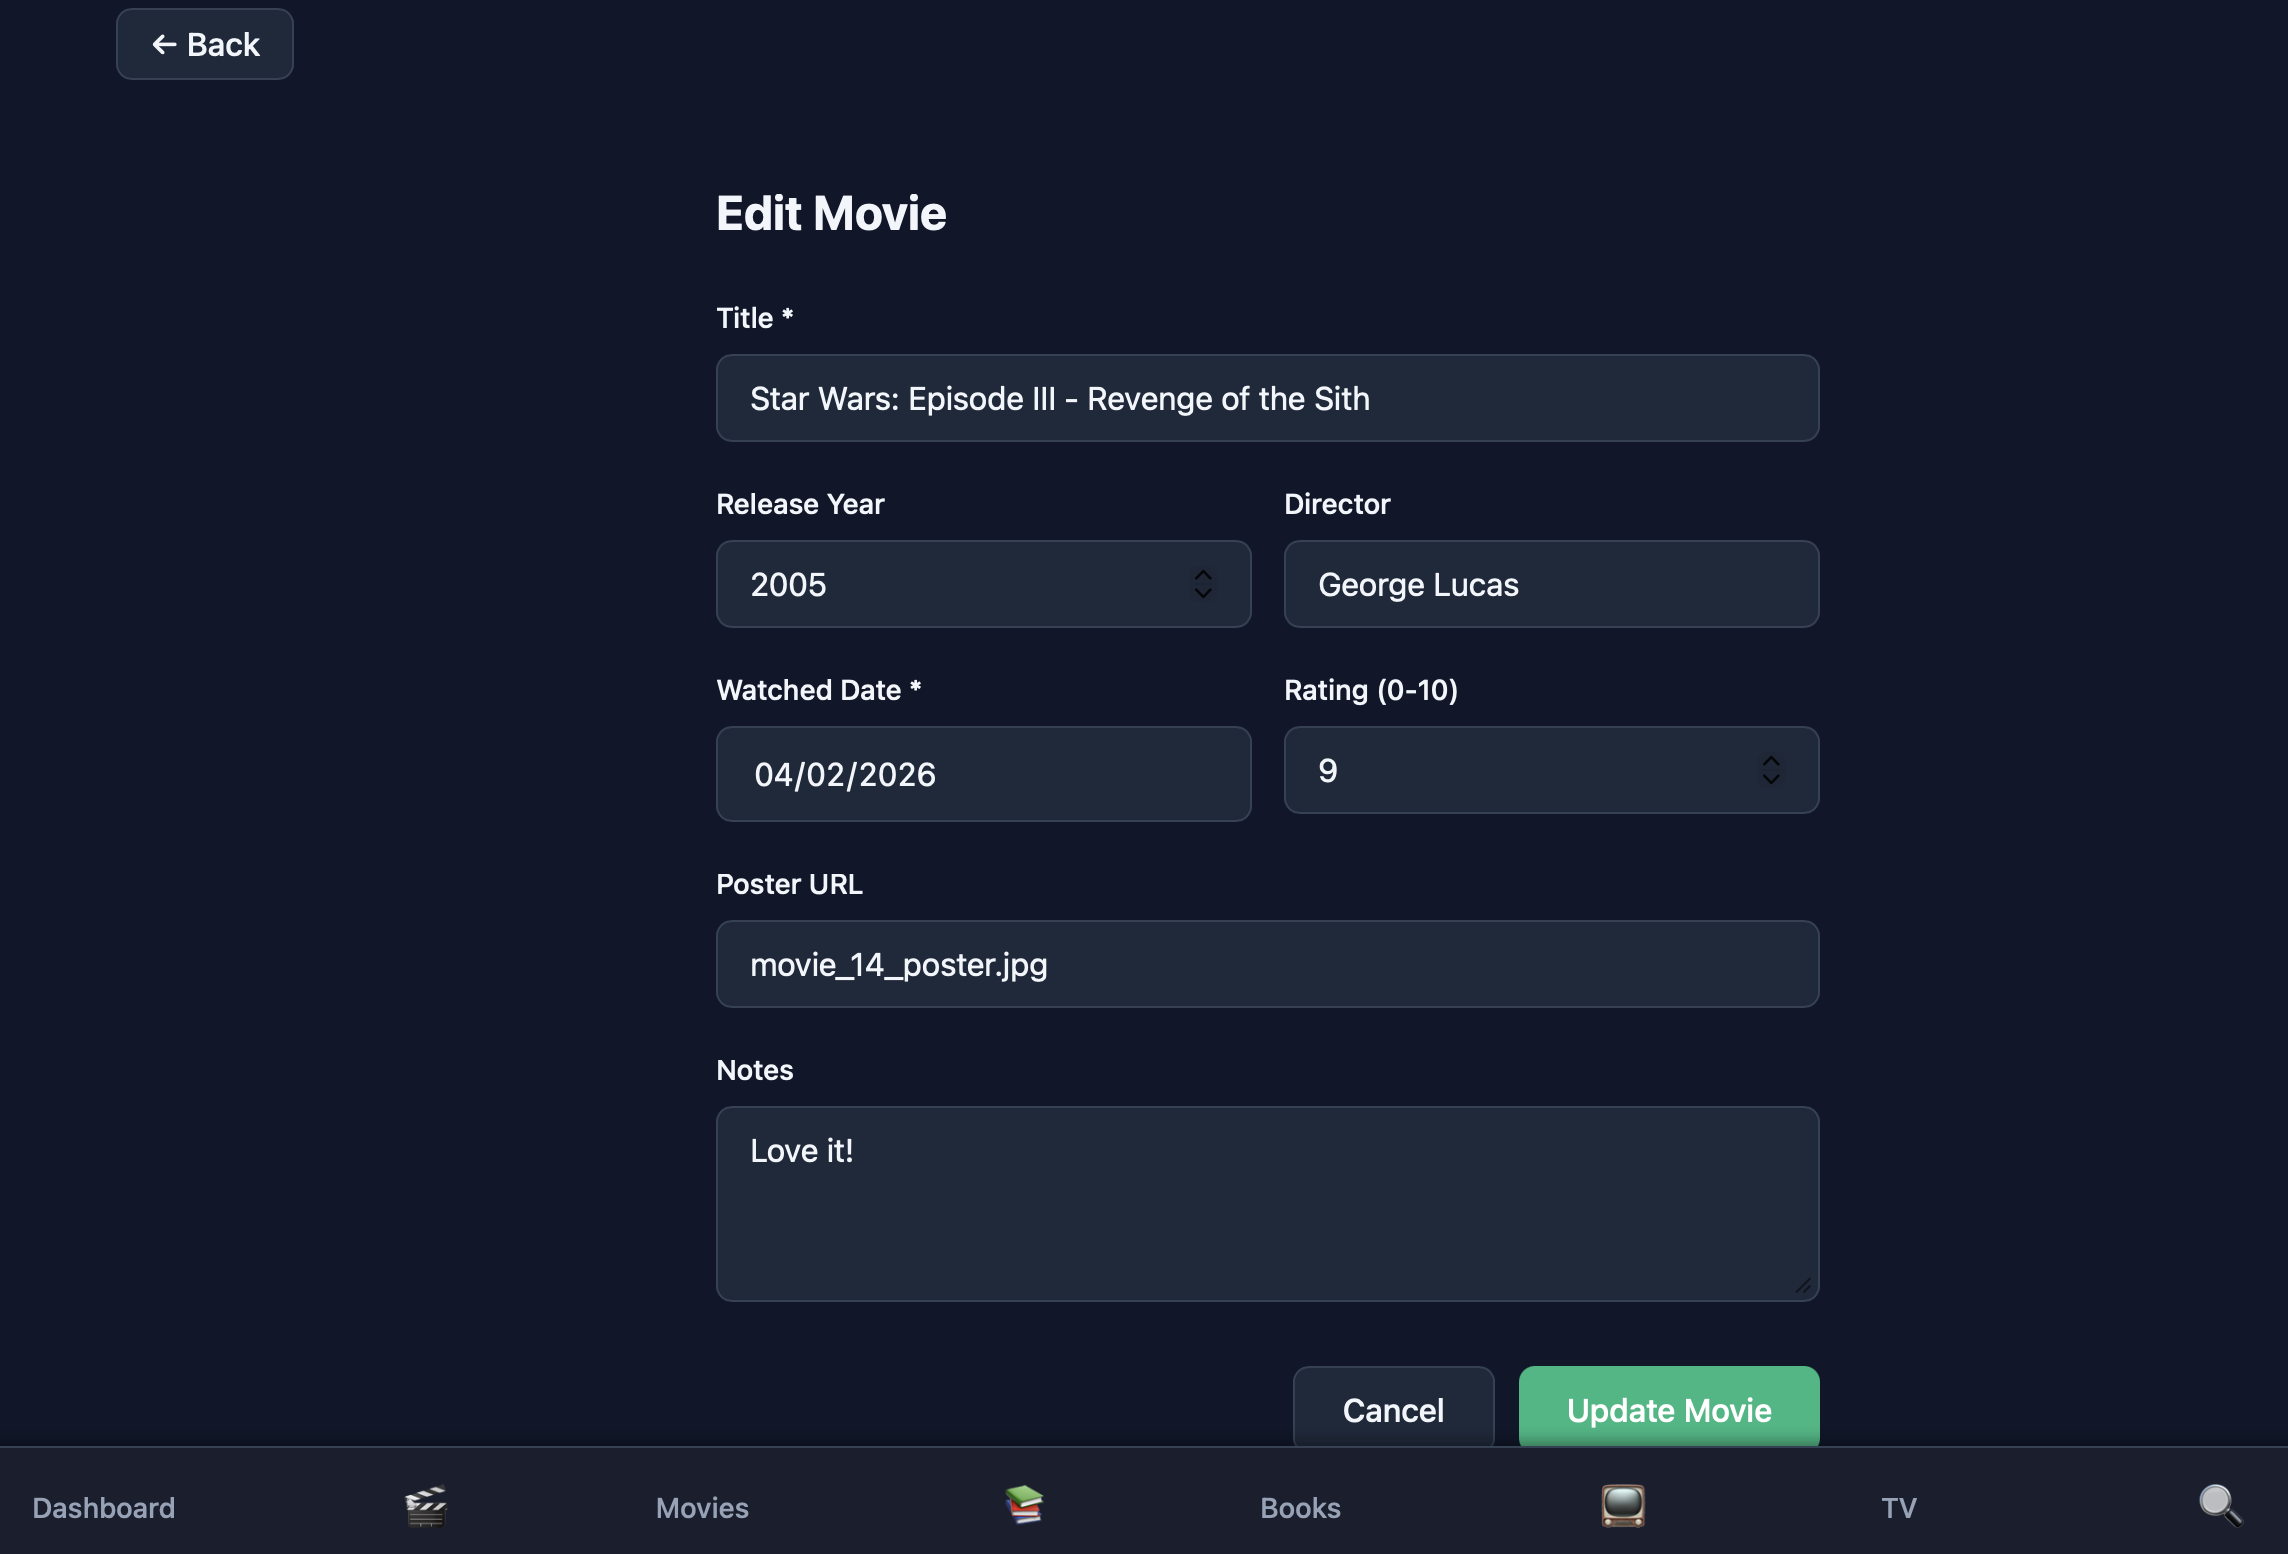
Task: Increment Rating using the up arrow
Action: [x=1770, y=761]
